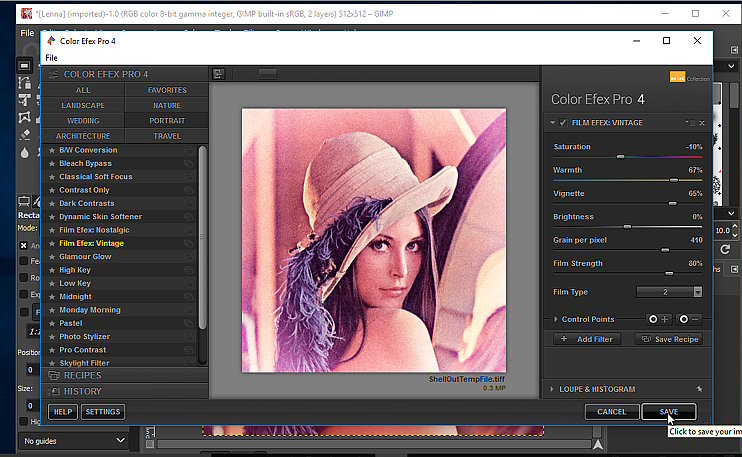Open presets icon for Bleach Bypass
Image resolution: width=742 pixels, height=457 pixels.
pos(188,164)
